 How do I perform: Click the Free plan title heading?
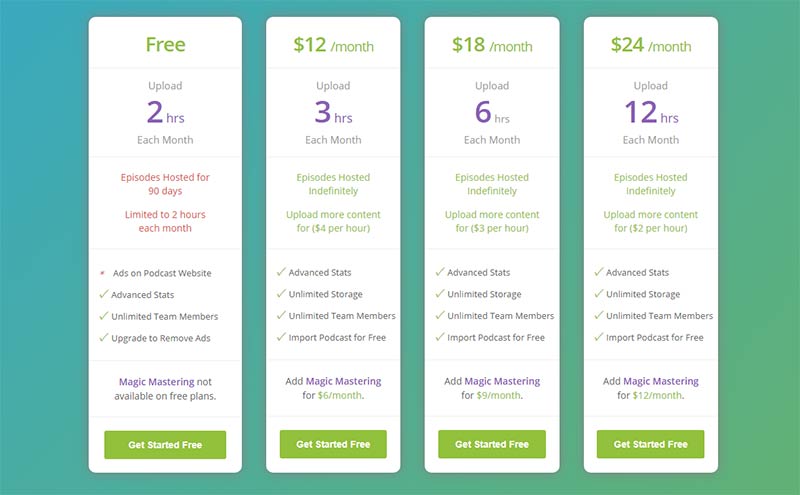click(165, 44)
